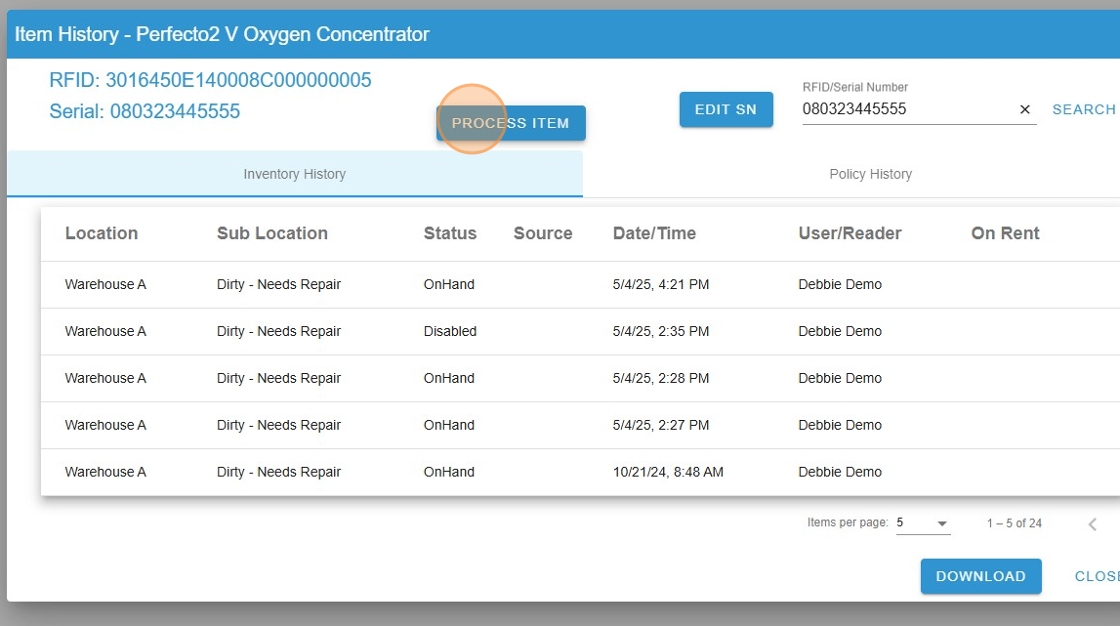The width and height of the screenshot is (1120, 626).
Task: Sort by the Sub Location column header
Action: (272, 233)
